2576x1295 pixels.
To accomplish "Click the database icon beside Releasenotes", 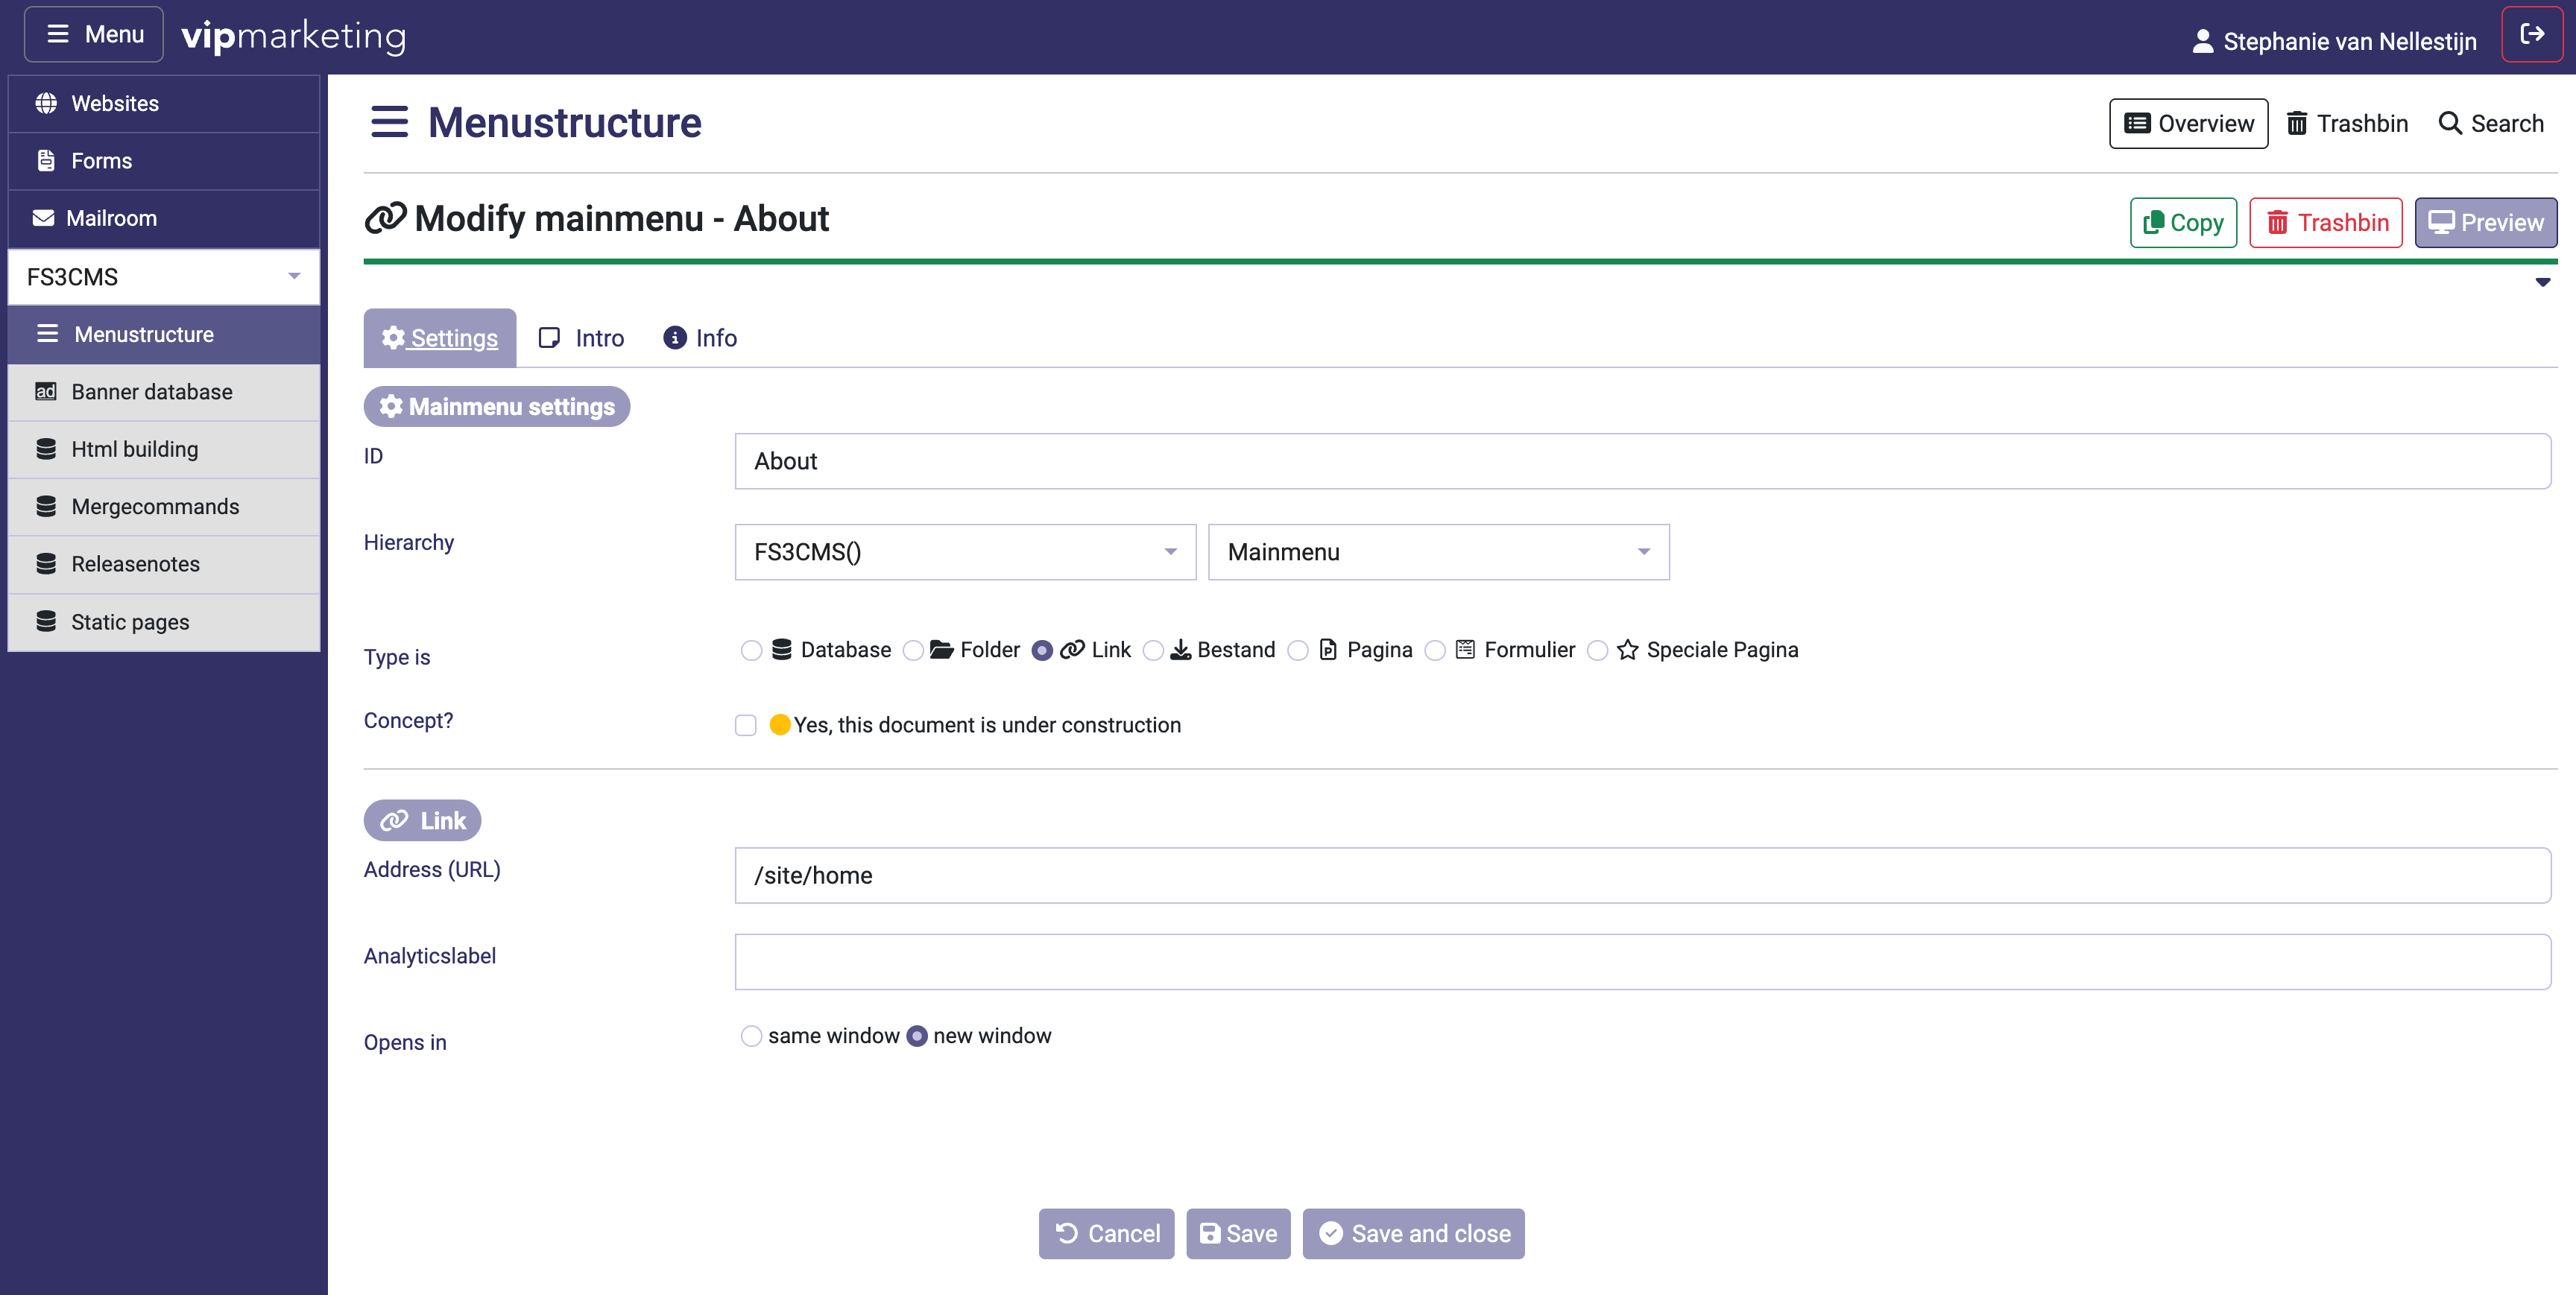I will pos(46,564).
